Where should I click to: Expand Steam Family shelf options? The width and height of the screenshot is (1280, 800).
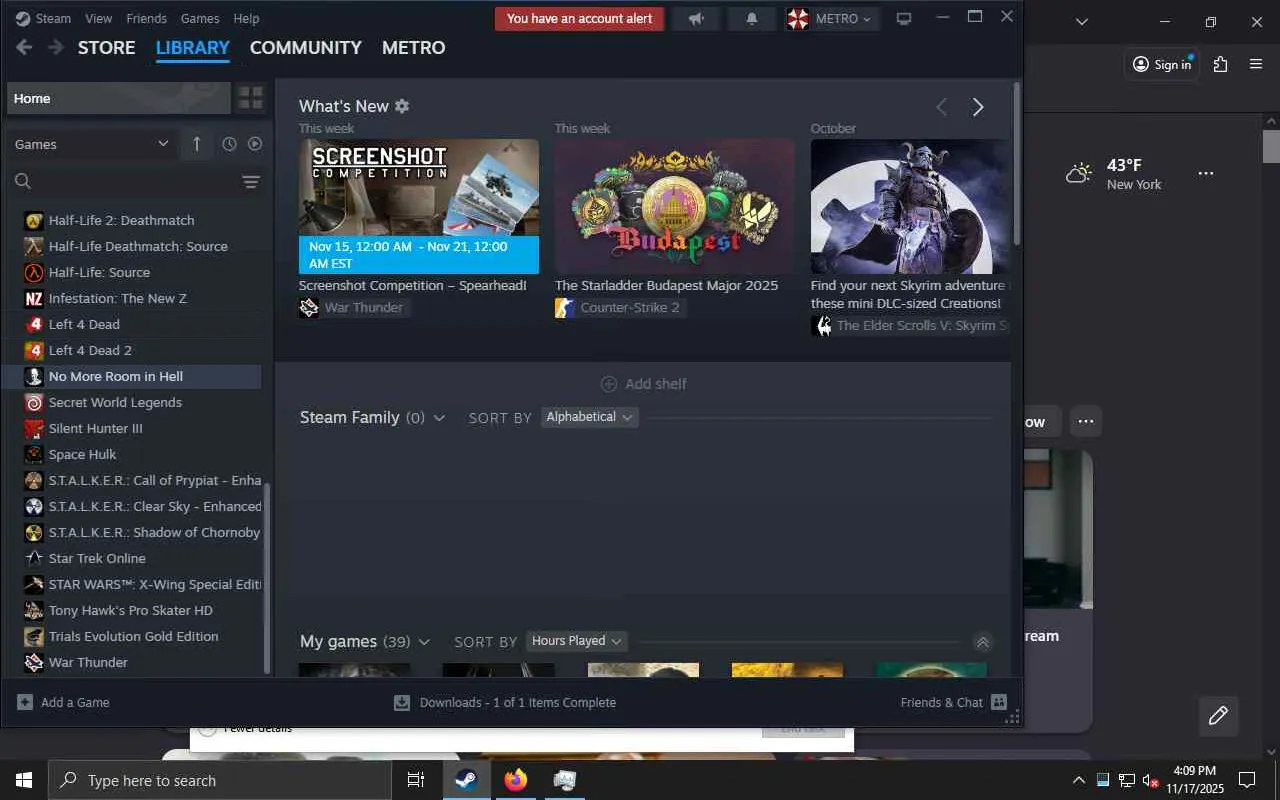439,418
